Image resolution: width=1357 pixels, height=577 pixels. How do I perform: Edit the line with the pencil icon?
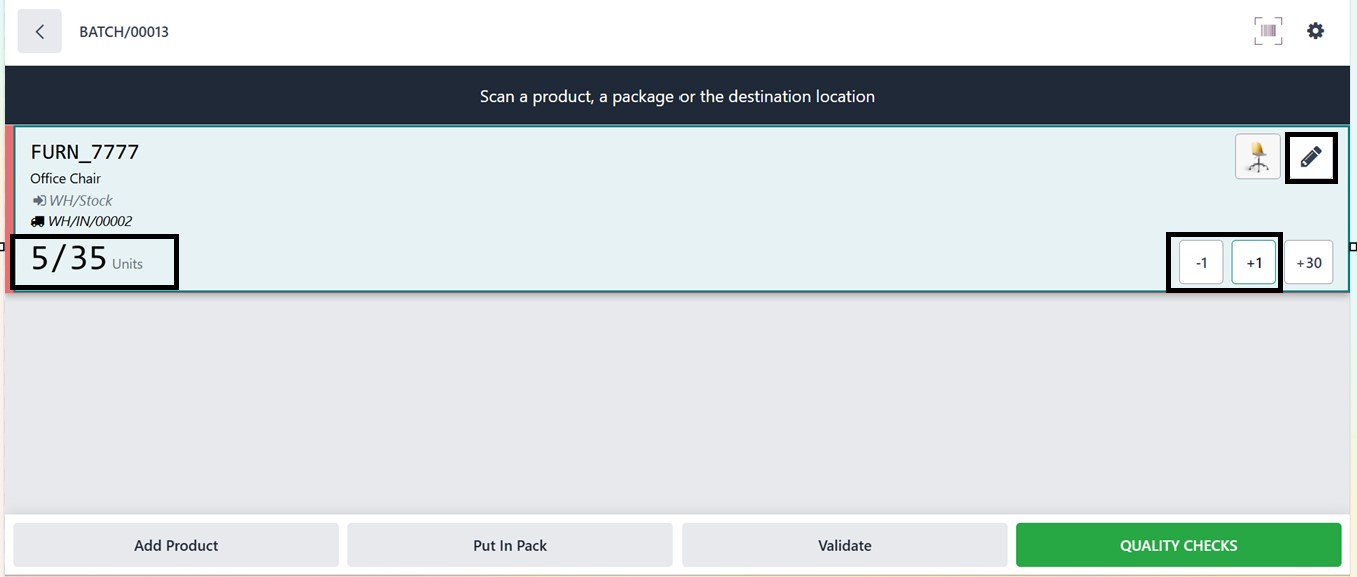pyautogui.click(x=1310, y=157)
